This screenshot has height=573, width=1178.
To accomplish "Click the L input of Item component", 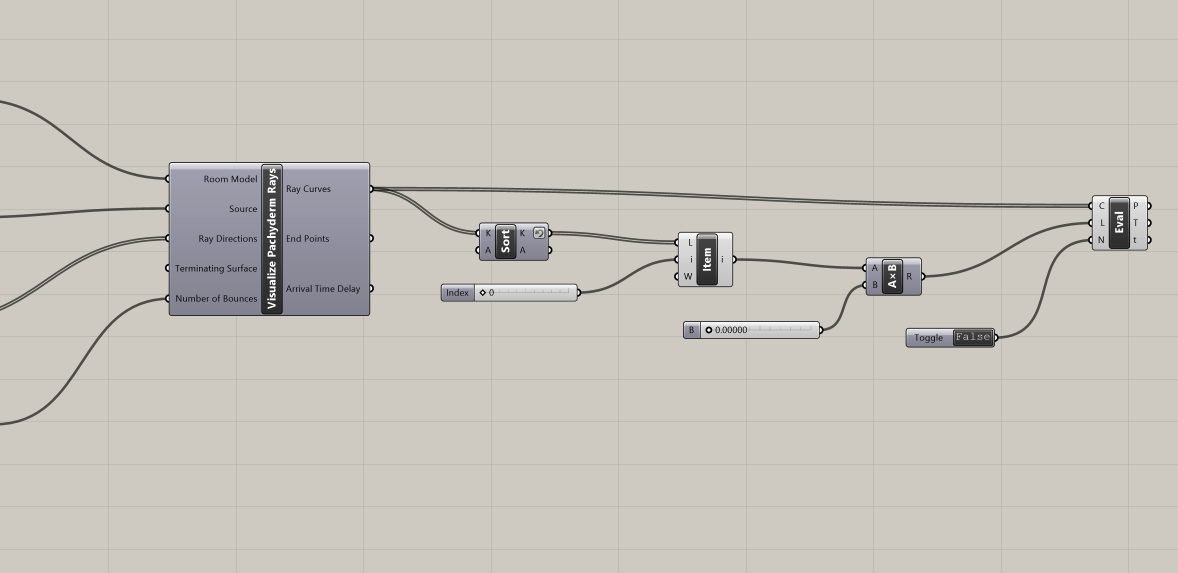I will [690, 243].
